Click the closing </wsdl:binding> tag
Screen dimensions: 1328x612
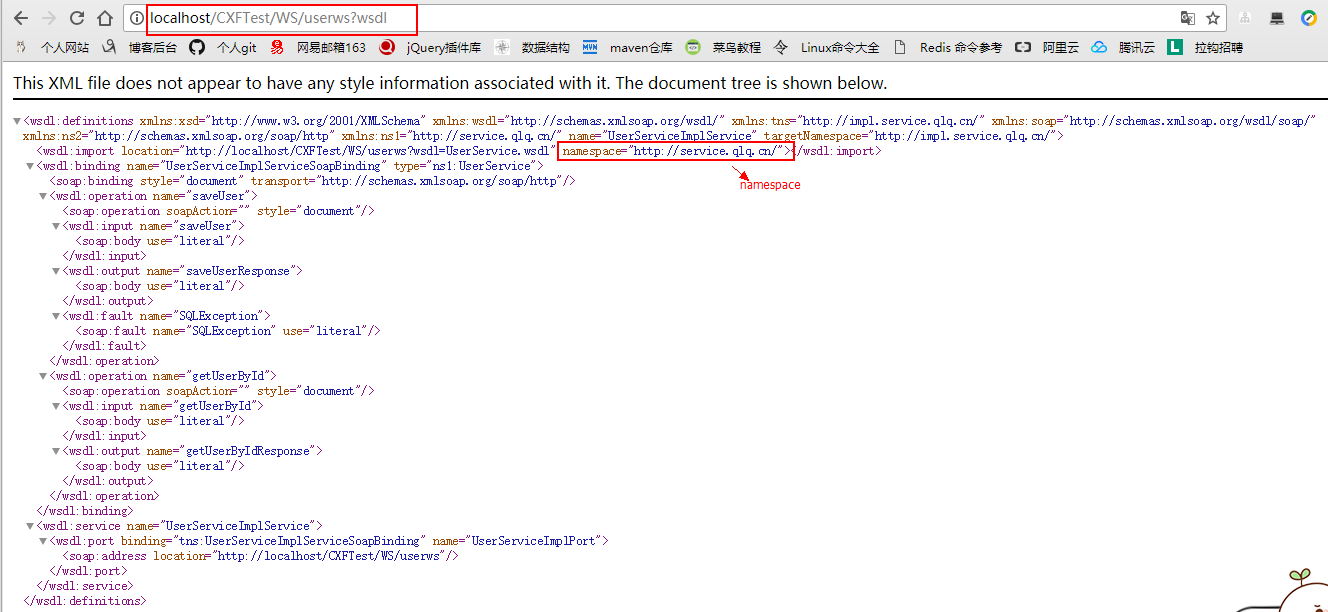coord(84,511)
